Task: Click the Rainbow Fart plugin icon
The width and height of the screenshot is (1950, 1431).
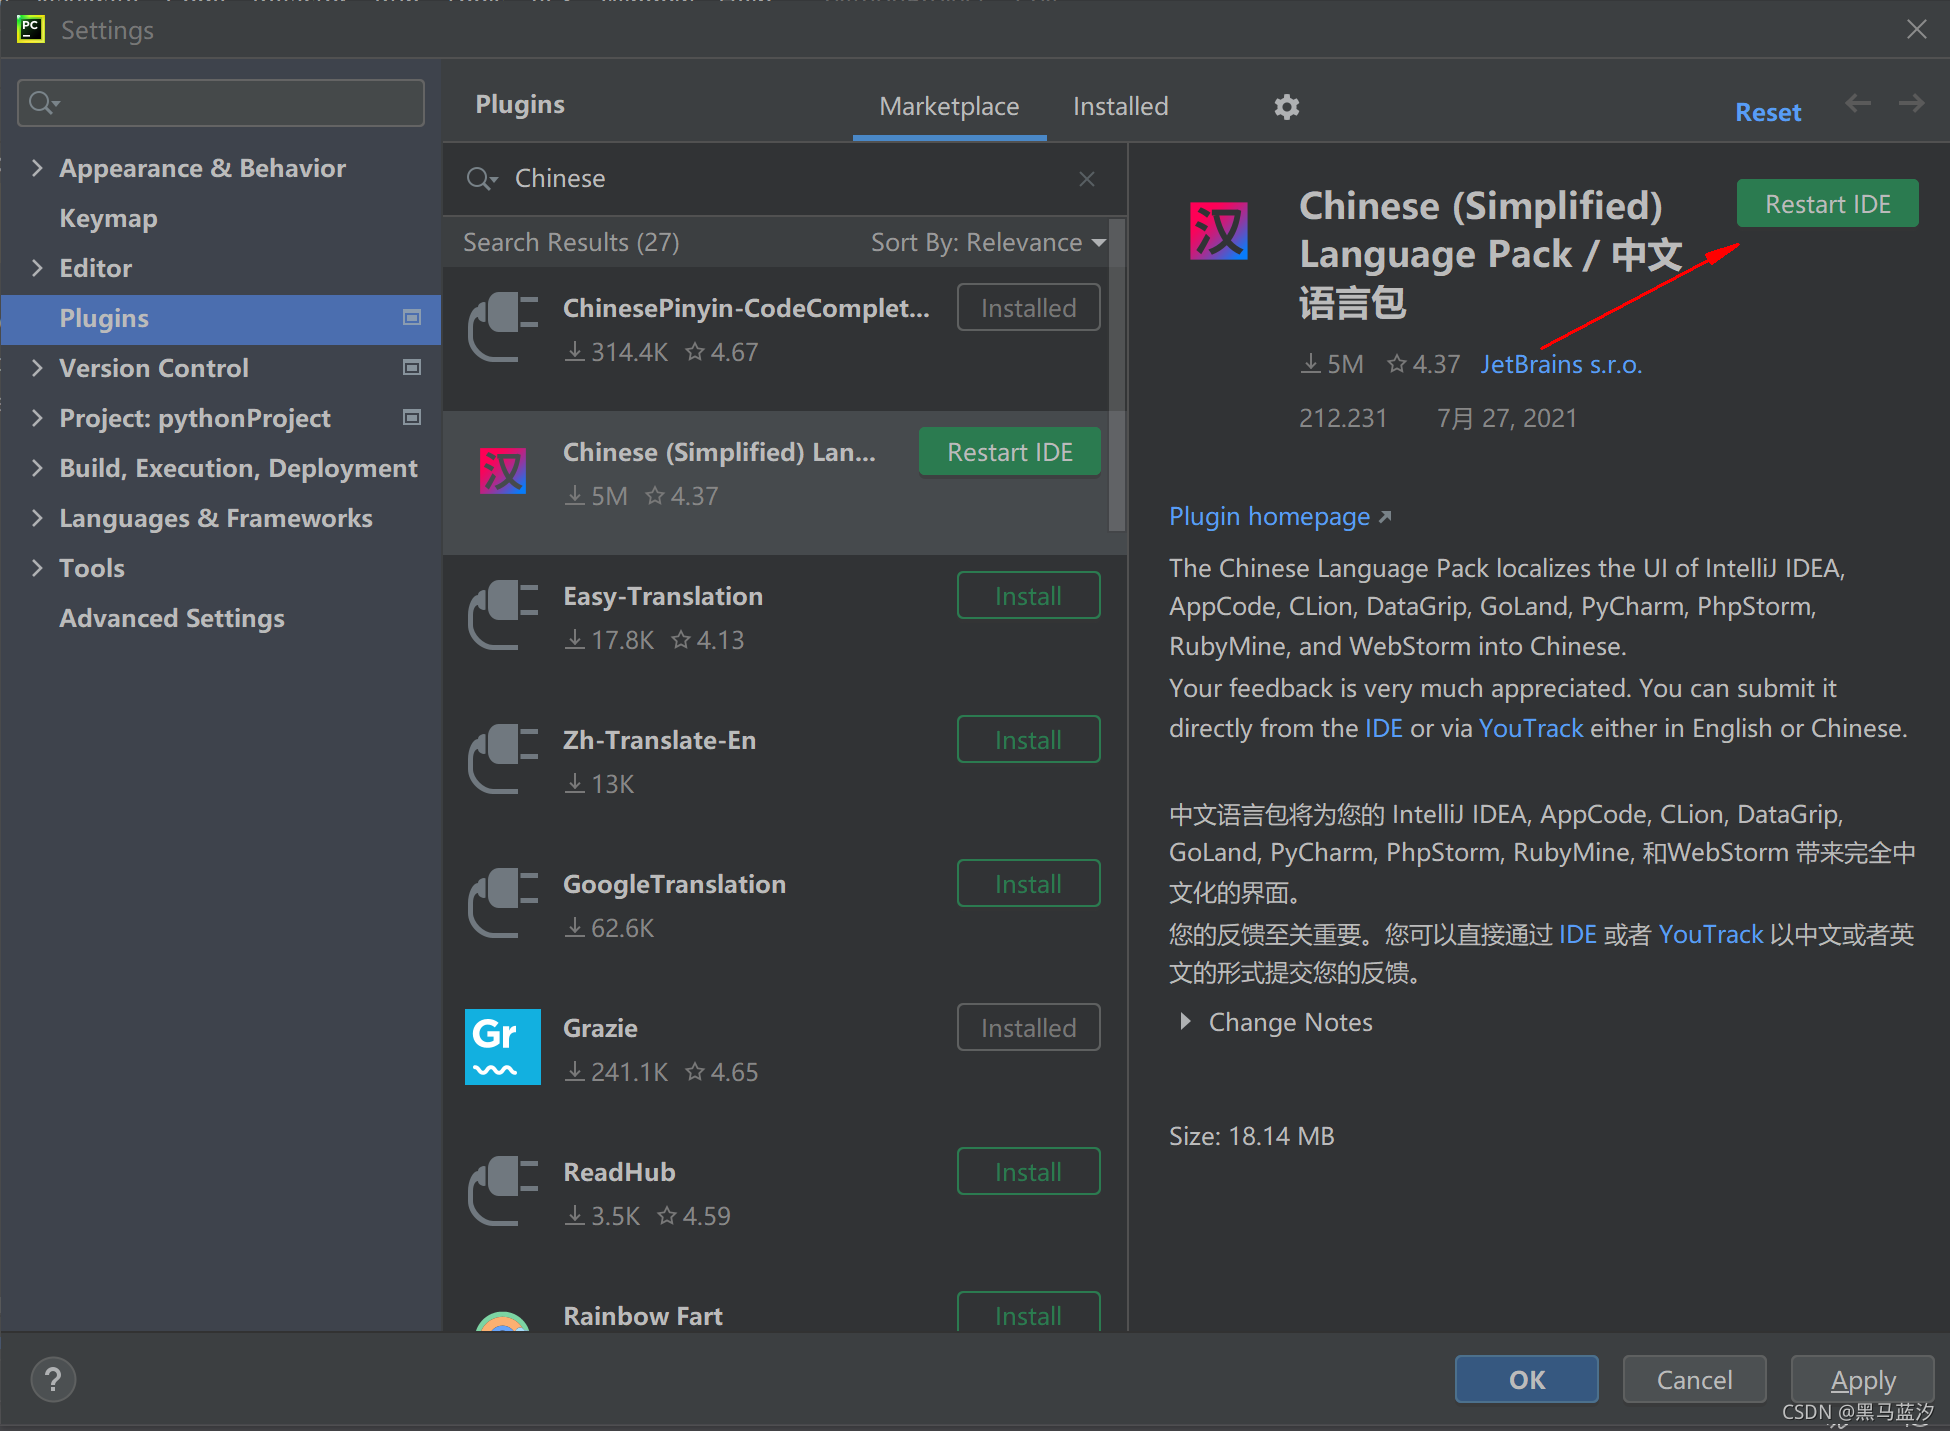Action: (503, 1320)
